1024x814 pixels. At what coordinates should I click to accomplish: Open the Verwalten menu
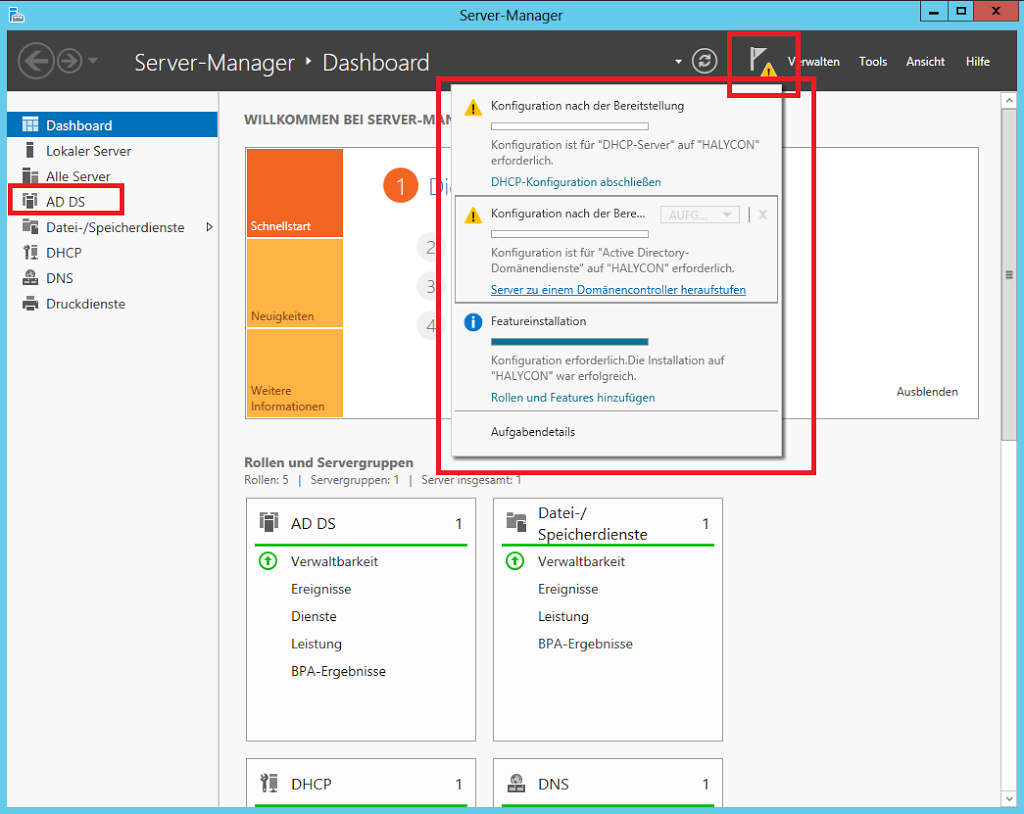coord(815,62)
